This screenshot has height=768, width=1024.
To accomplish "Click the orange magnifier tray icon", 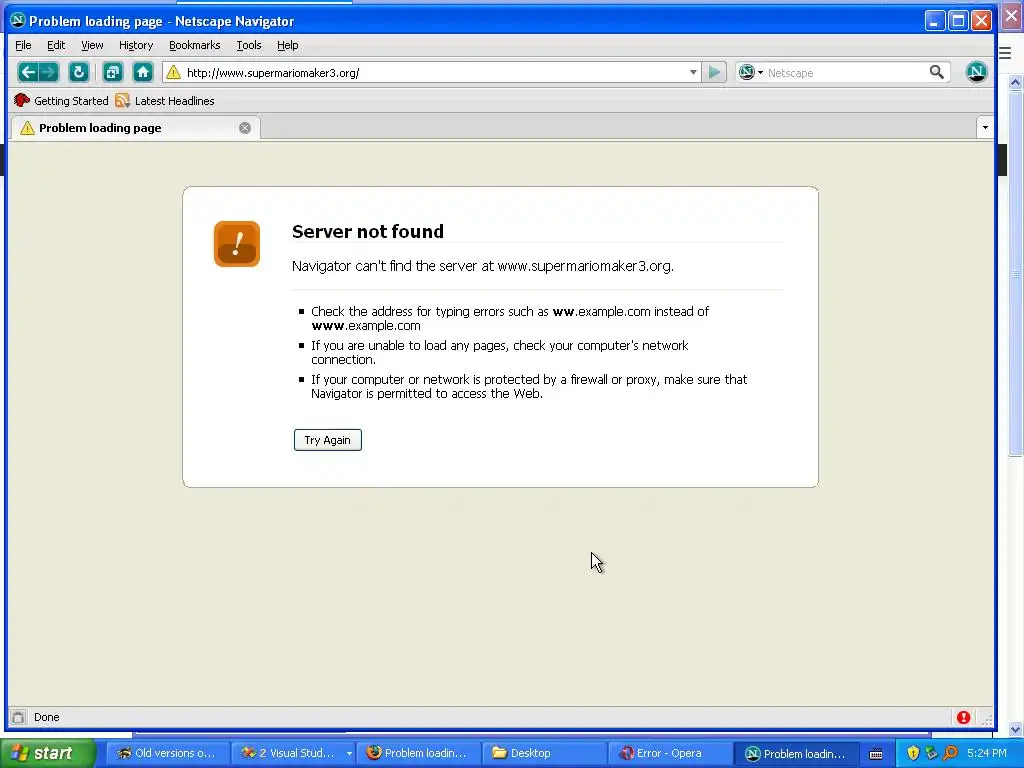I will point(951,753).
